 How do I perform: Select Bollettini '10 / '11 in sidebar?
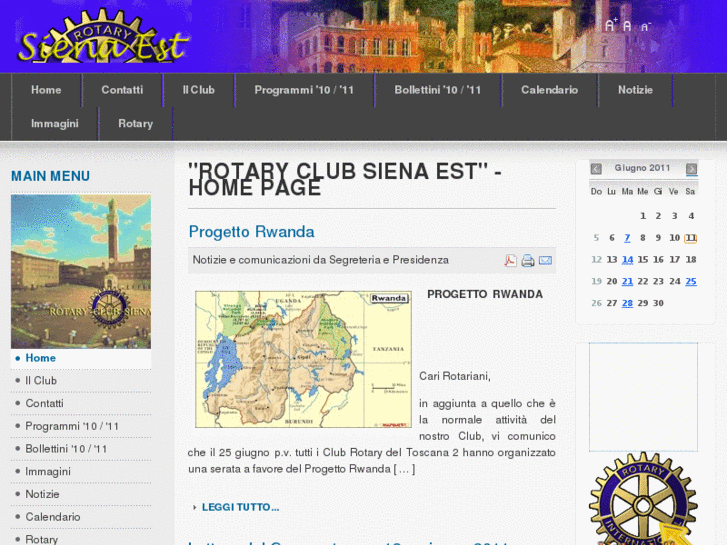coord(81,449)
